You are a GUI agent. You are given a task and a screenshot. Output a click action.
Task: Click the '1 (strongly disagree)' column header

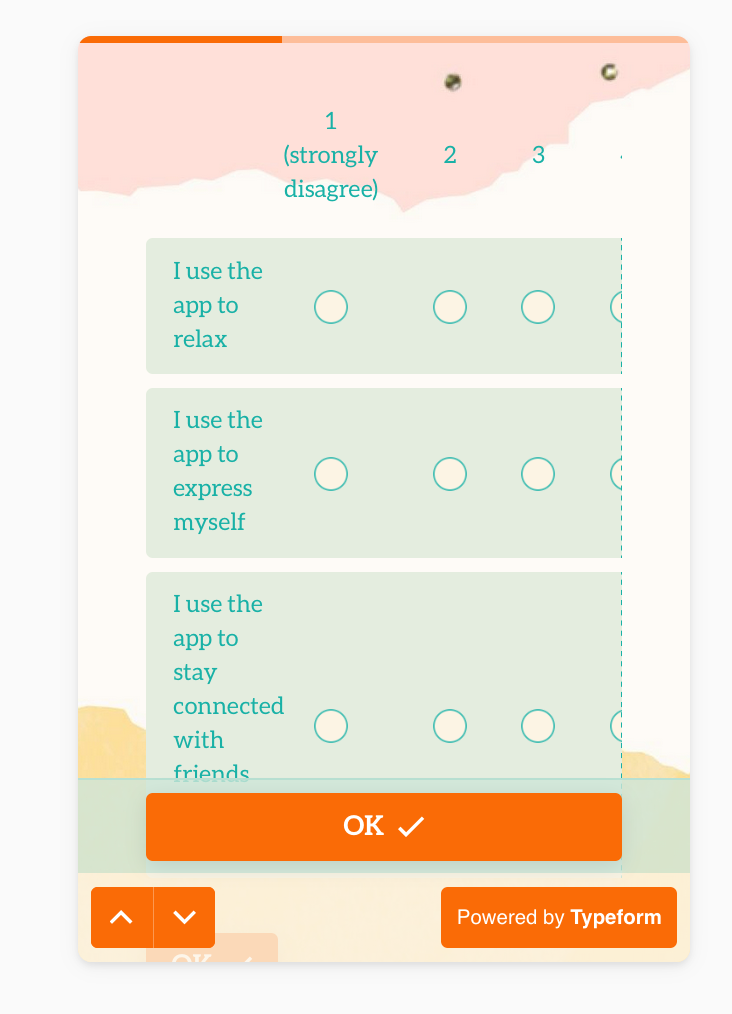click(x=331, y=155)
